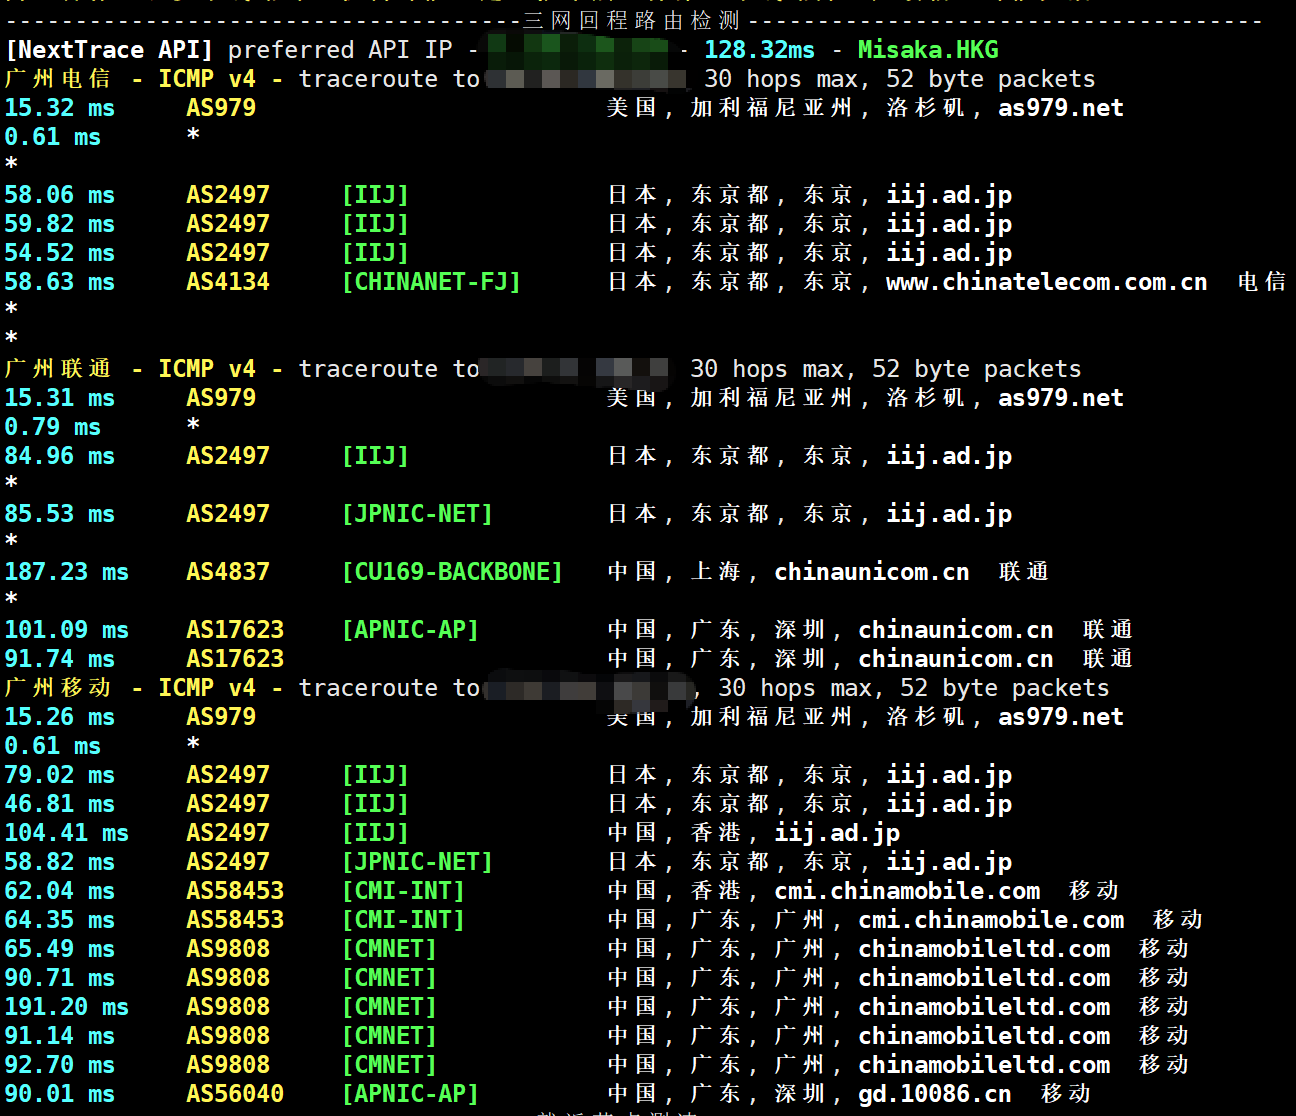Screen dimensions: 1296x1116
Task: Select [CMI-INT] in the 62.04 ms row
Action: (403, 891)
